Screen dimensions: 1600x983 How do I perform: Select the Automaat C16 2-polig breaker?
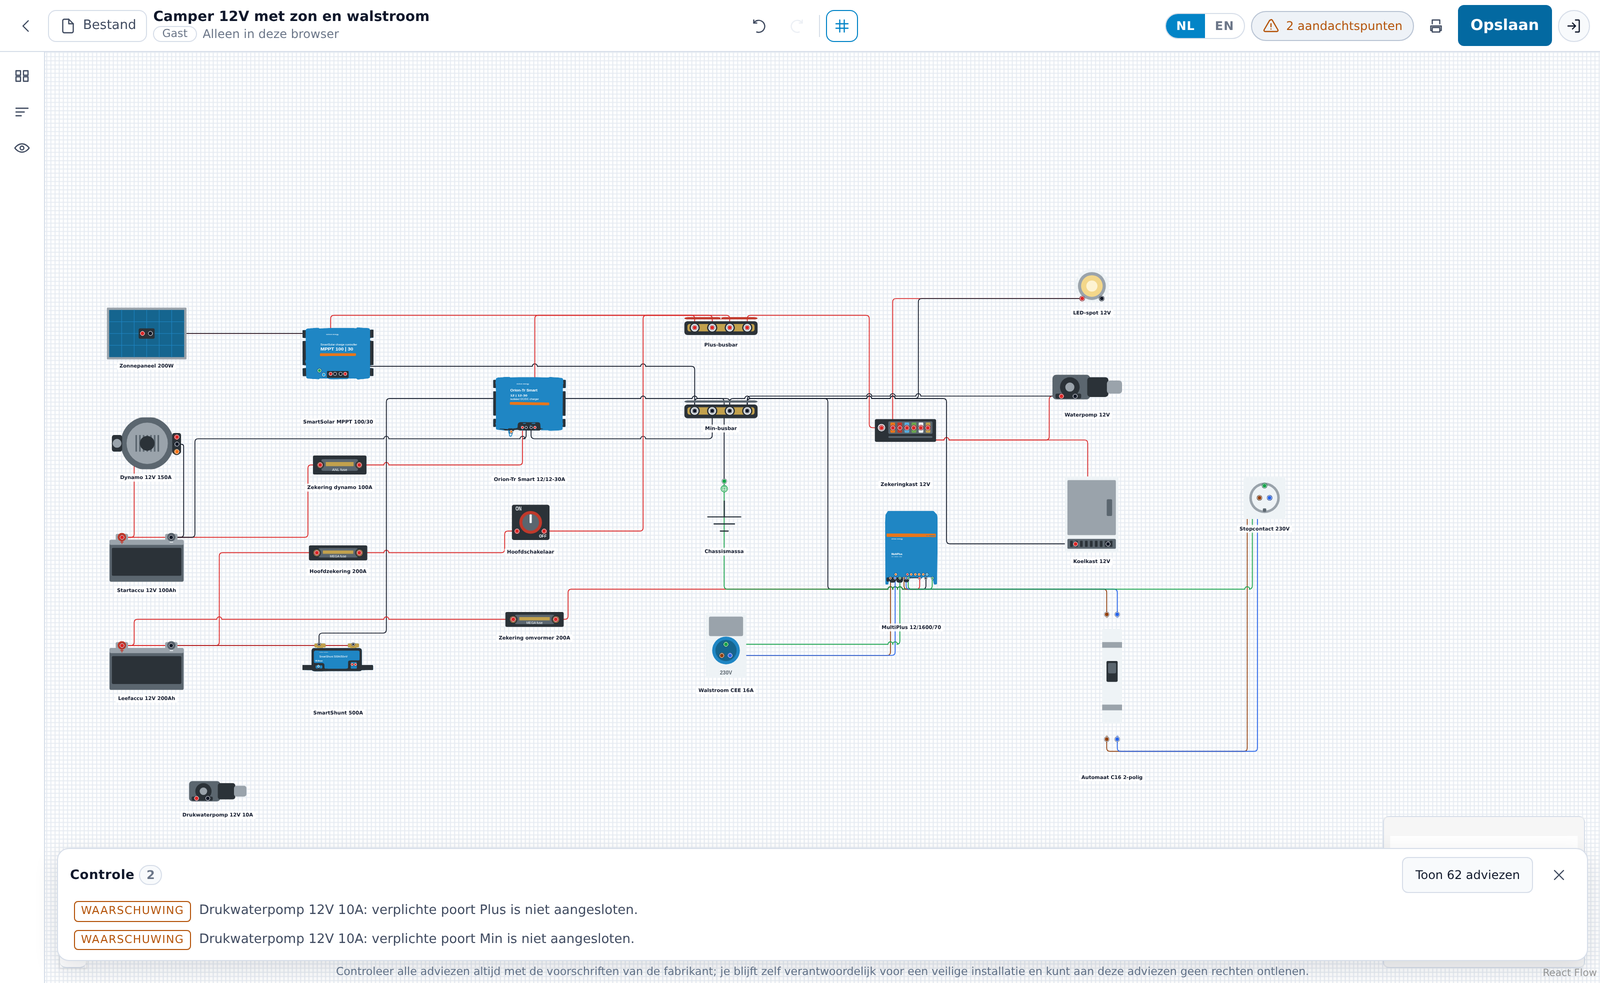[x=1112, y=677]
